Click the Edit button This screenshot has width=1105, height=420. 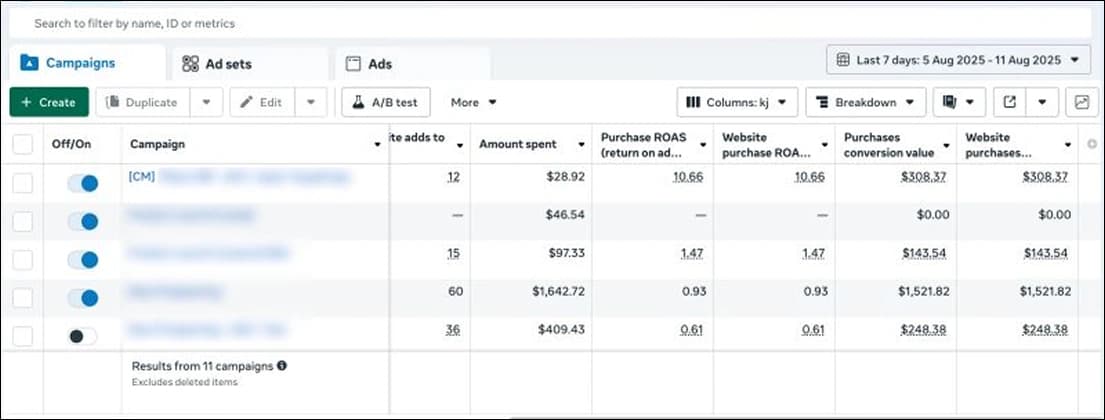tap(262, 102)
